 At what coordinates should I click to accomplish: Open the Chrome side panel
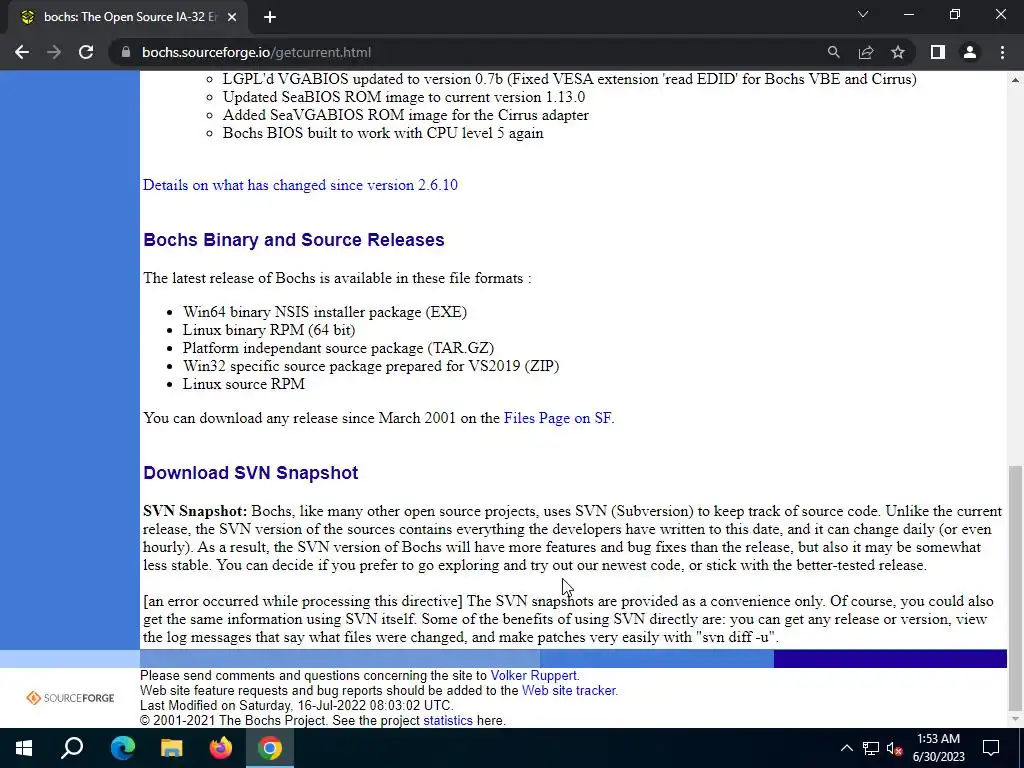(x=938, y=52)
